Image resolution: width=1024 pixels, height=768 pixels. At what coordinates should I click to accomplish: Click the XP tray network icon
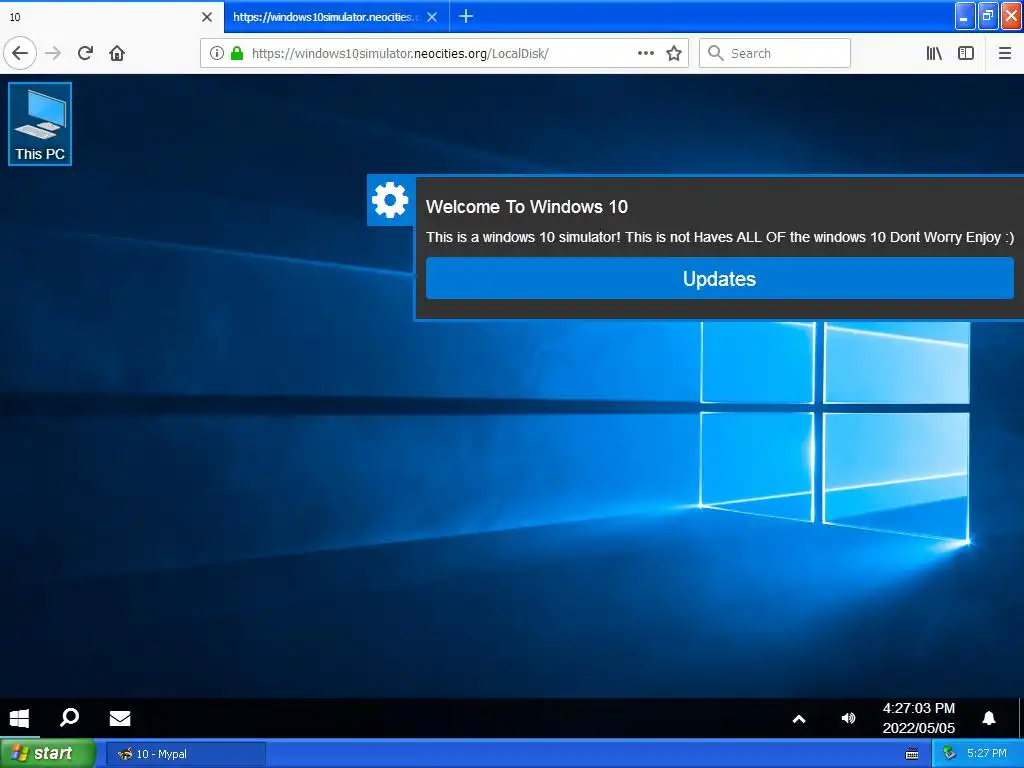click(x=949, y=754)
